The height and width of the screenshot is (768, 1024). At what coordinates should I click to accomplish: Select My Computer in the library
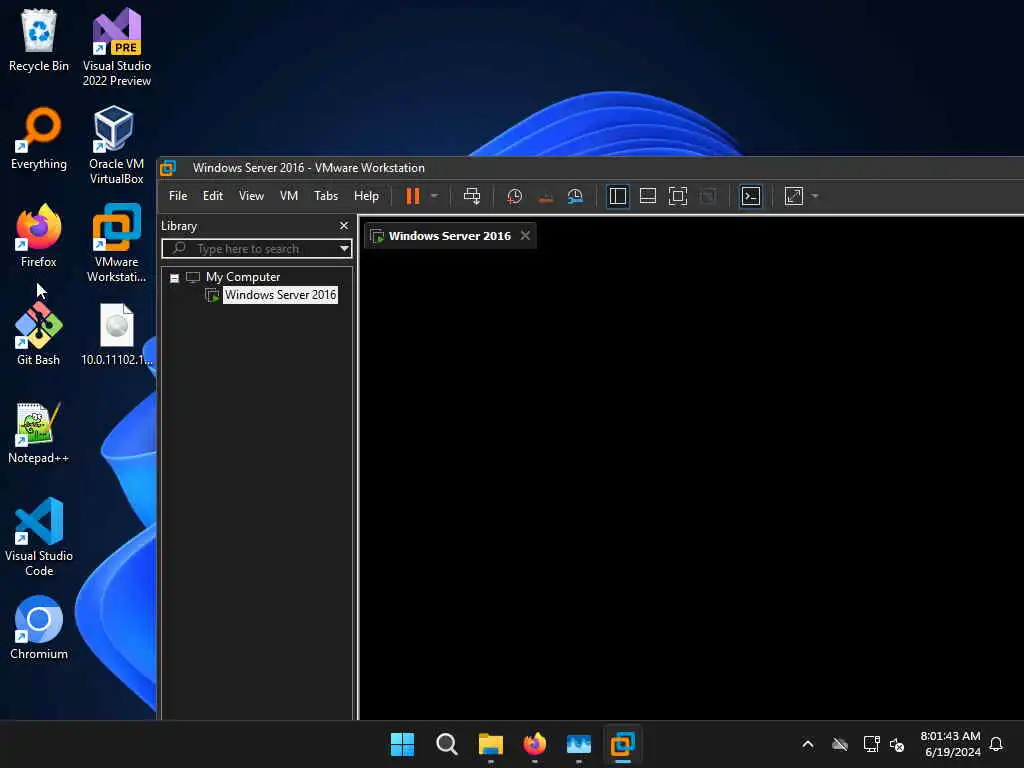(x=243, y=277)
